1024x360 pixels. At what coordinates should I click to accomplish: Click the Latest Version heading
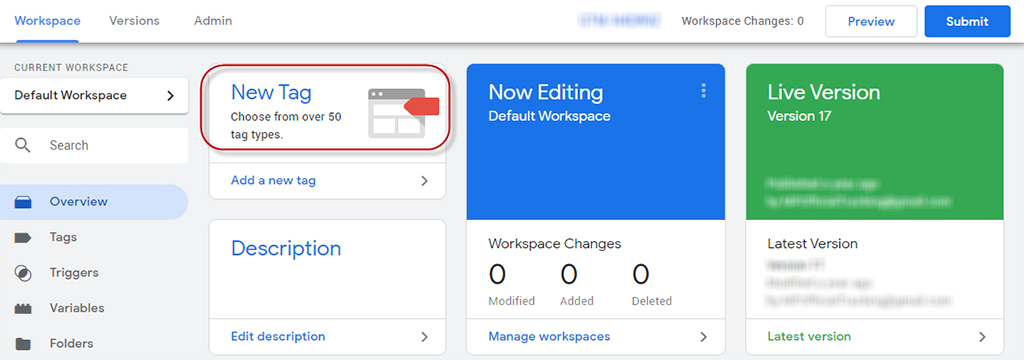(x=812, y=244)
